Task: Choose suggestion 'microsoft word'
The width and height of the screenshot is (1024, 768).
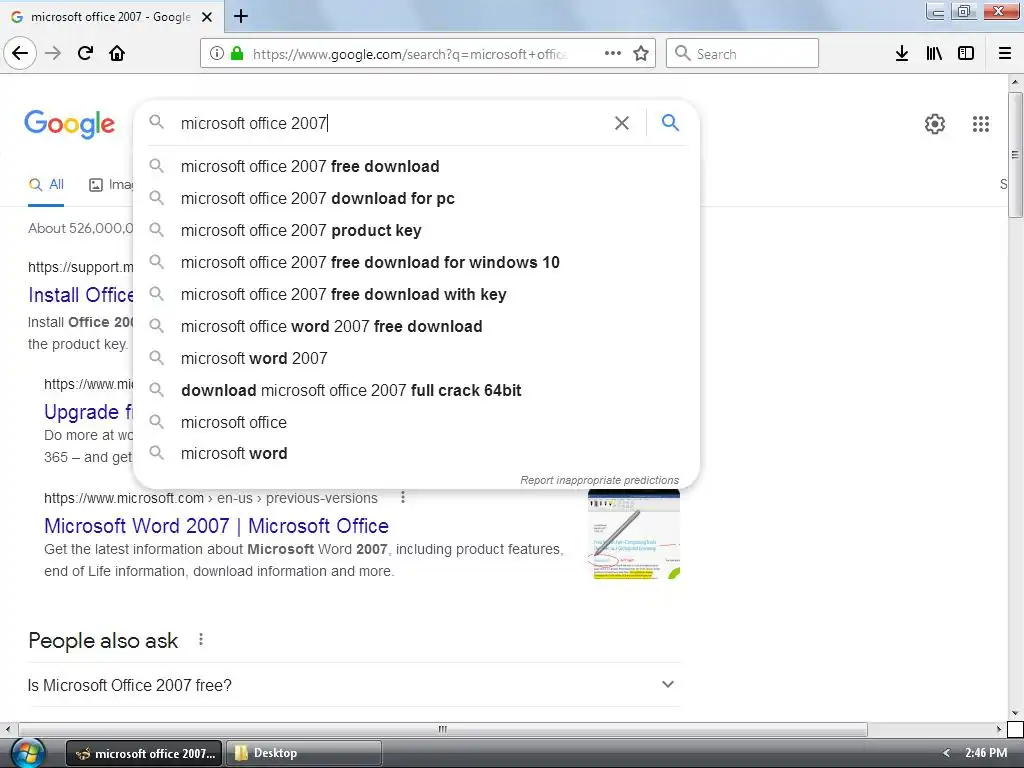Action: click(416, 453)
